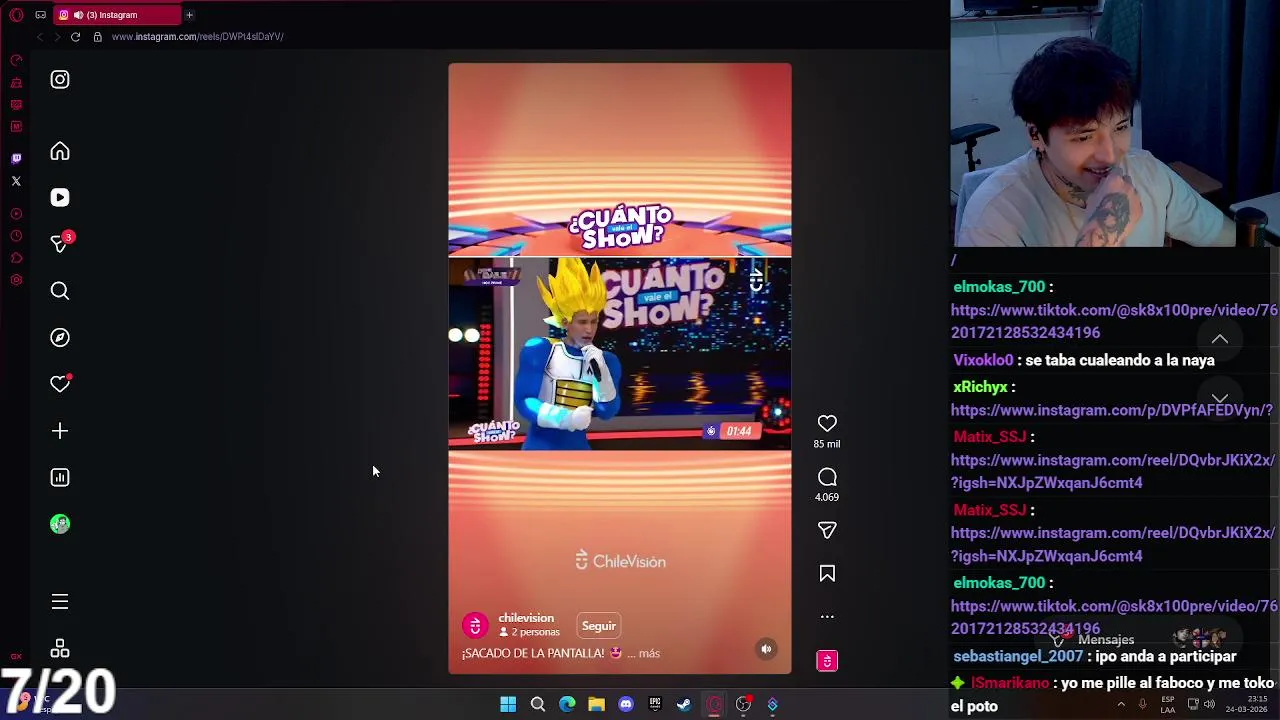
Task: Open OBS Studio from the taskbar
Action: pyautogui.click(x=743, y=705)
